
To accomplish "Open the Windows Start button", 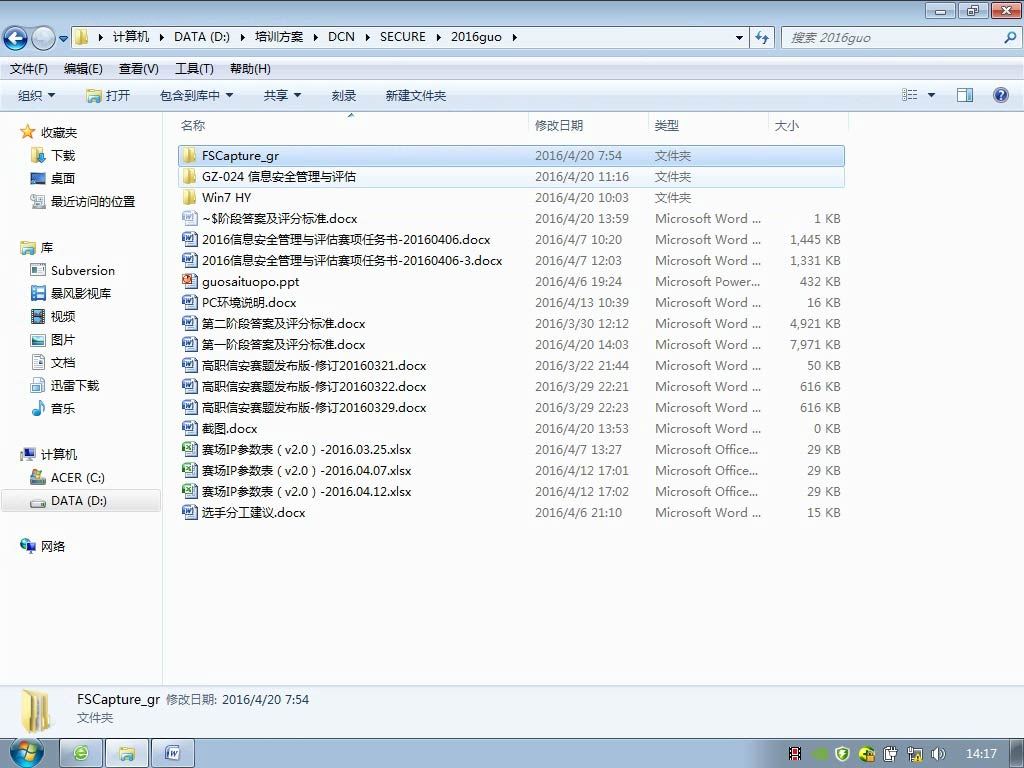I will tap(26, 753).
